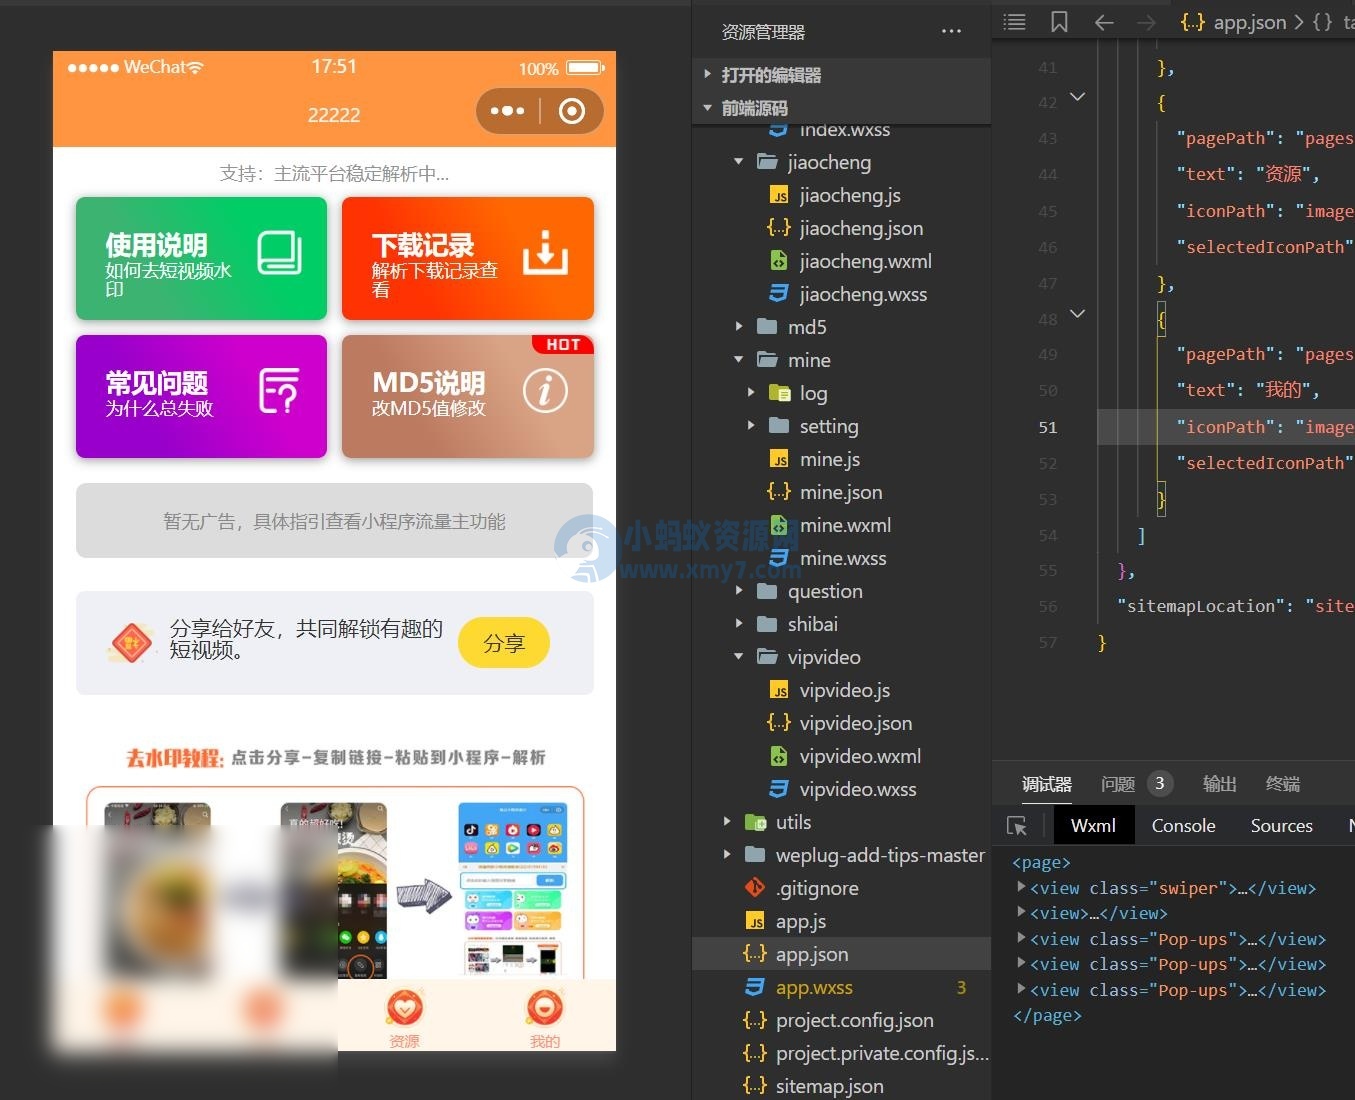Click the 下载记录 card in the simulator

click(467, 258)
